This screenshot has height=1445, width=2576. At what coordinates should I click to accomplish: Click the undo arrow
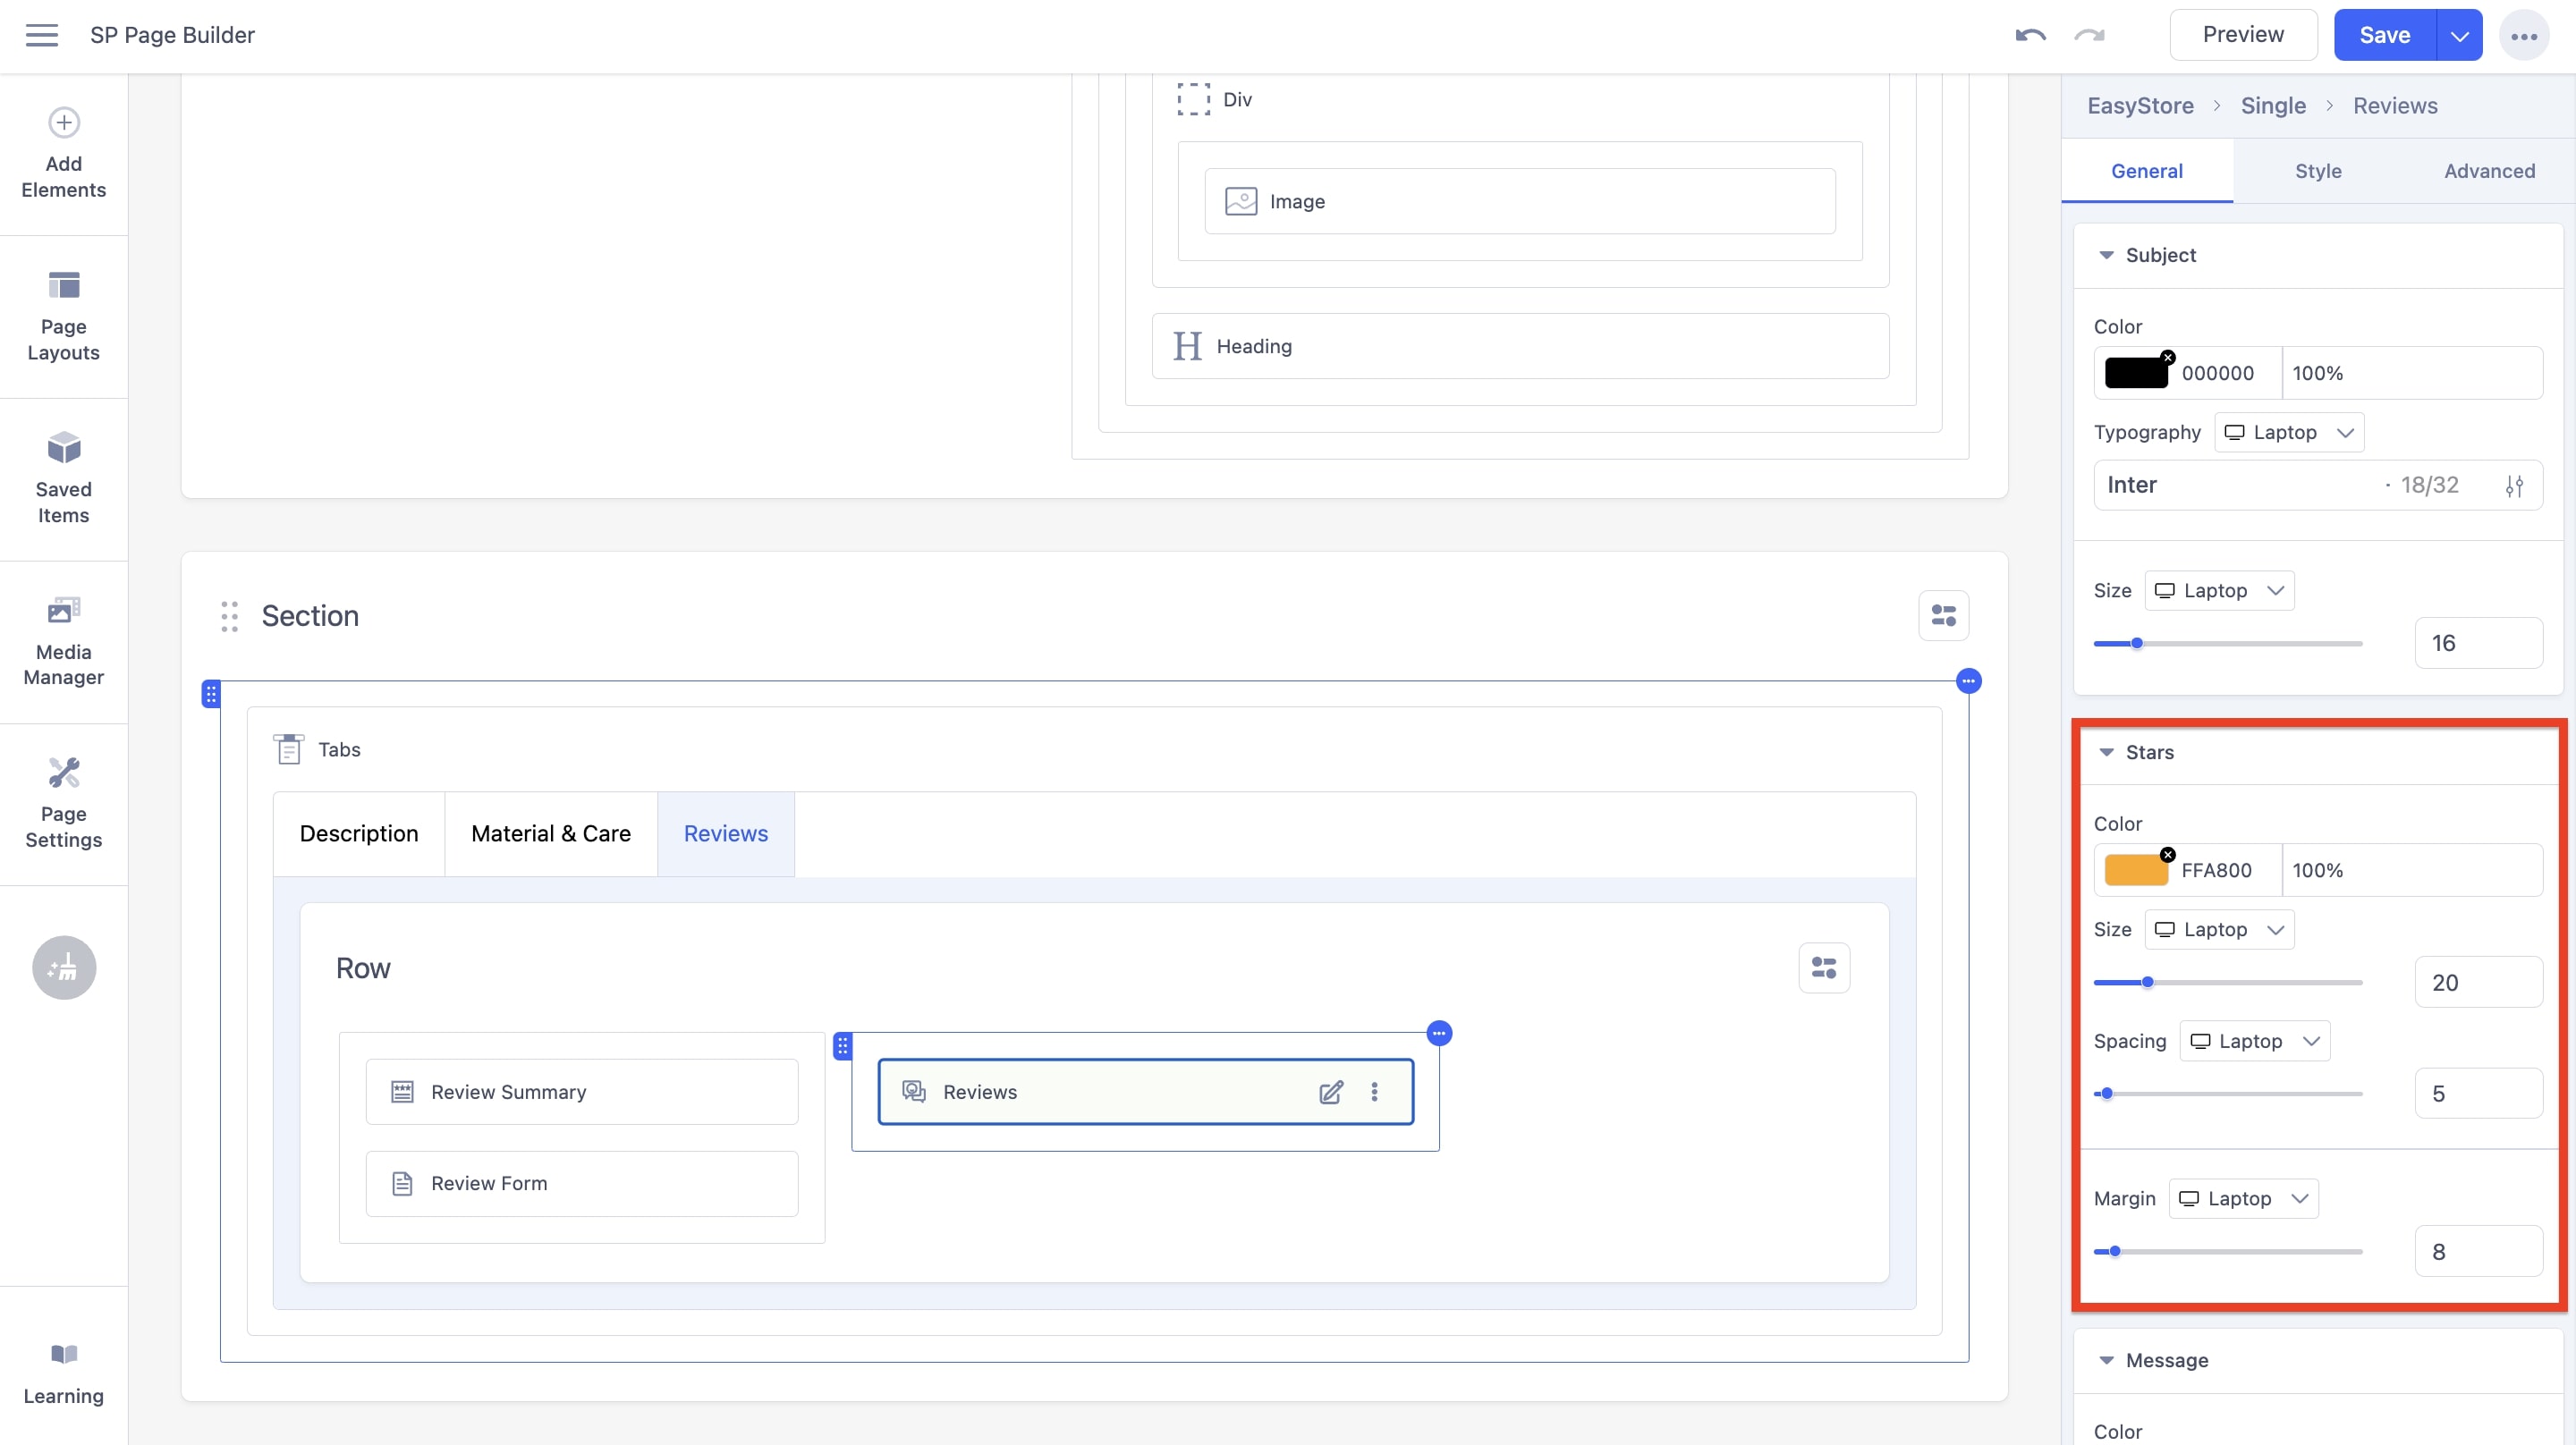(2029, 34)
